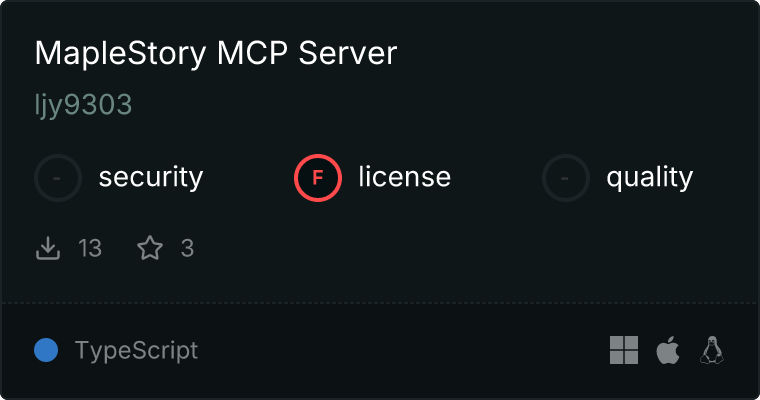Click empty card area right of title

tap(572, 53)
